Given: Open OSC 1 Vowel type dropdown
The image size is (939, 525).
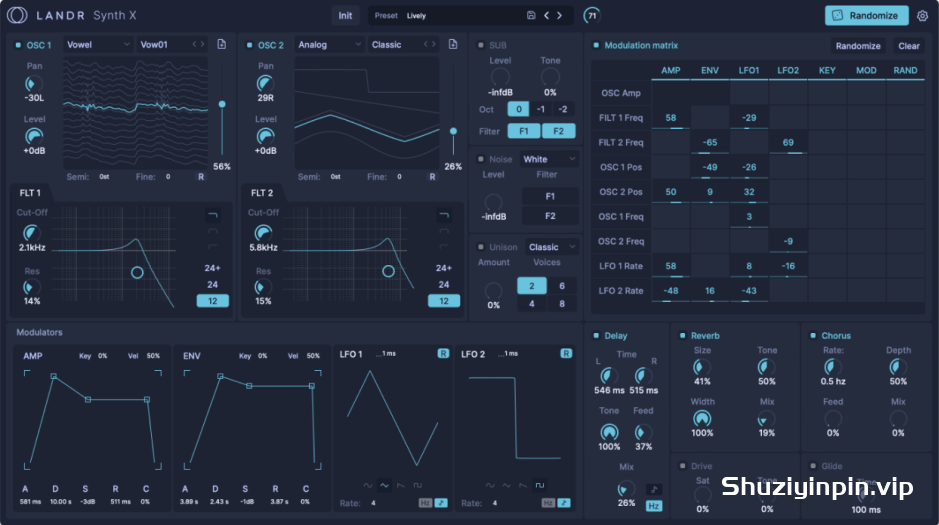Looking at the screenshot, I should [98, 44].
